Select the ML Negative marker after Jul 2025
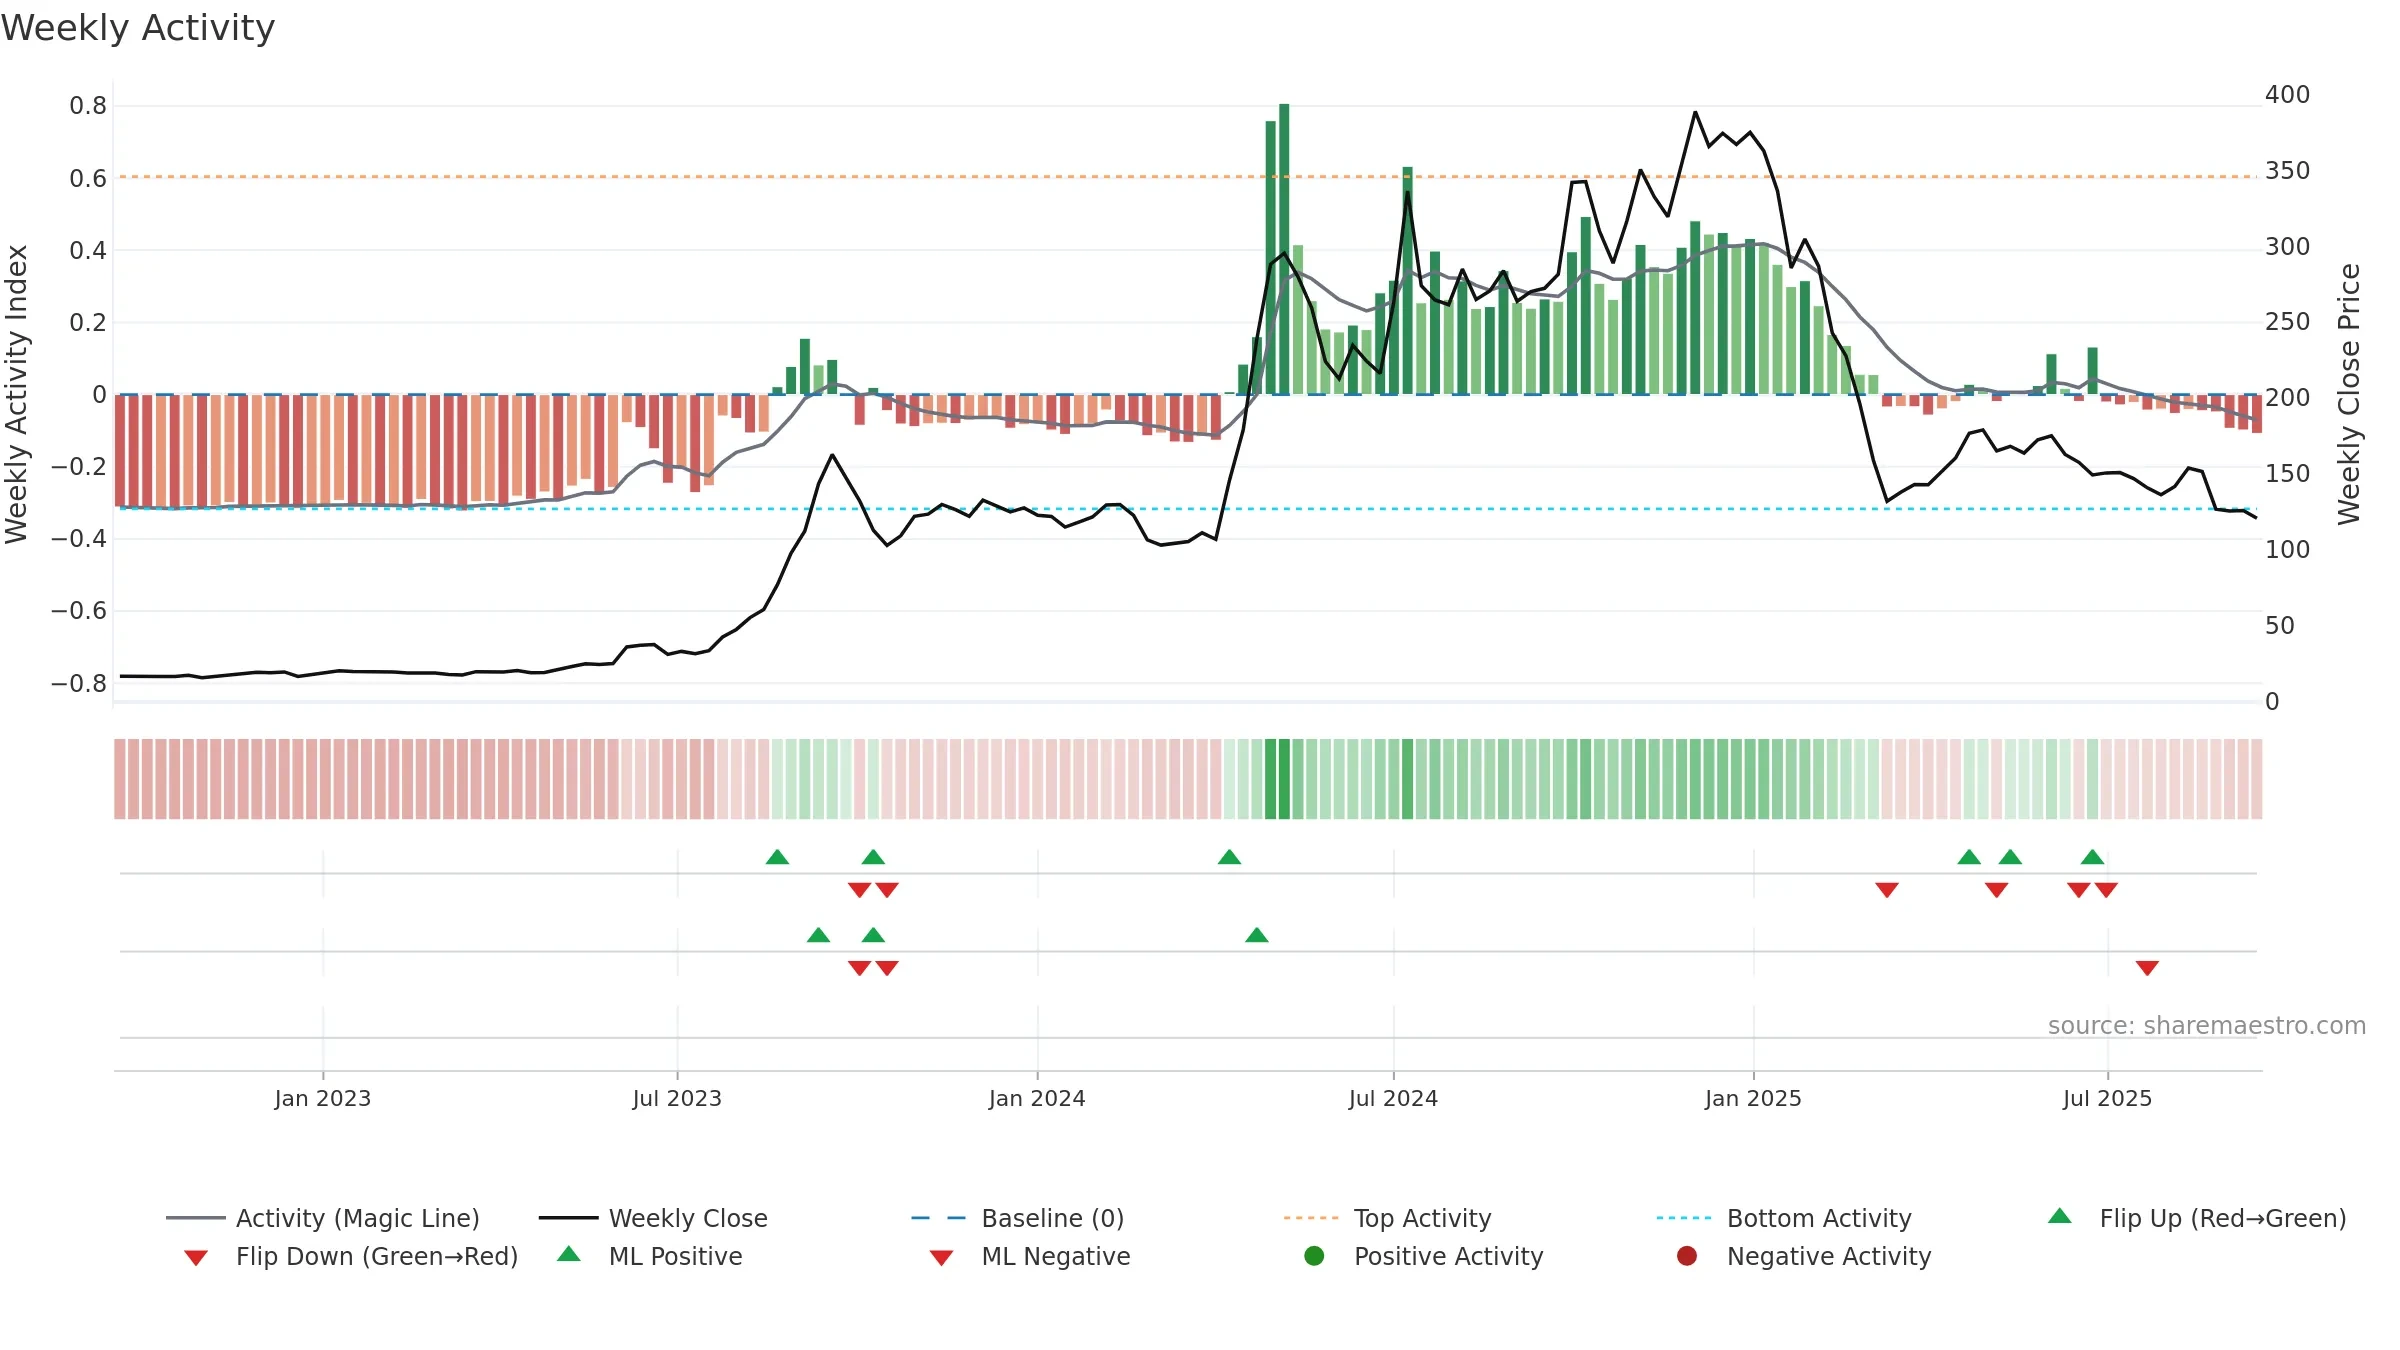Viewport: 2400px width, 1350px height. click(2147, 968)
